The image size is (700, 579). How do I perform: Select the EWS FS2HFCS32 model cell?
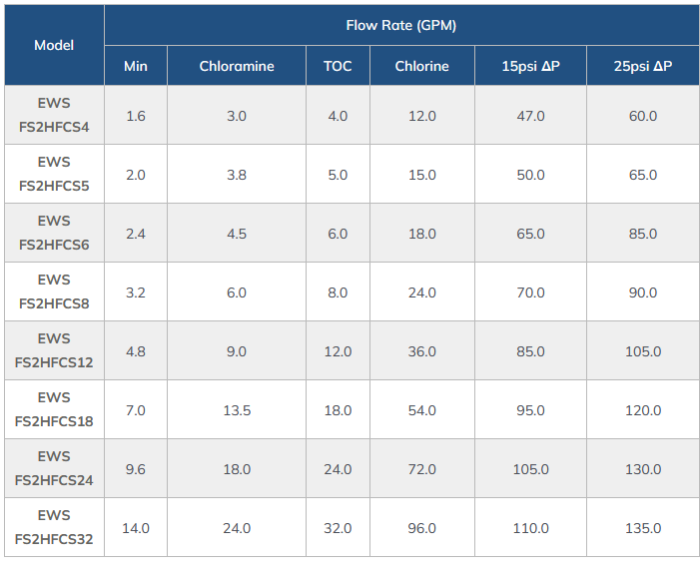54,528
